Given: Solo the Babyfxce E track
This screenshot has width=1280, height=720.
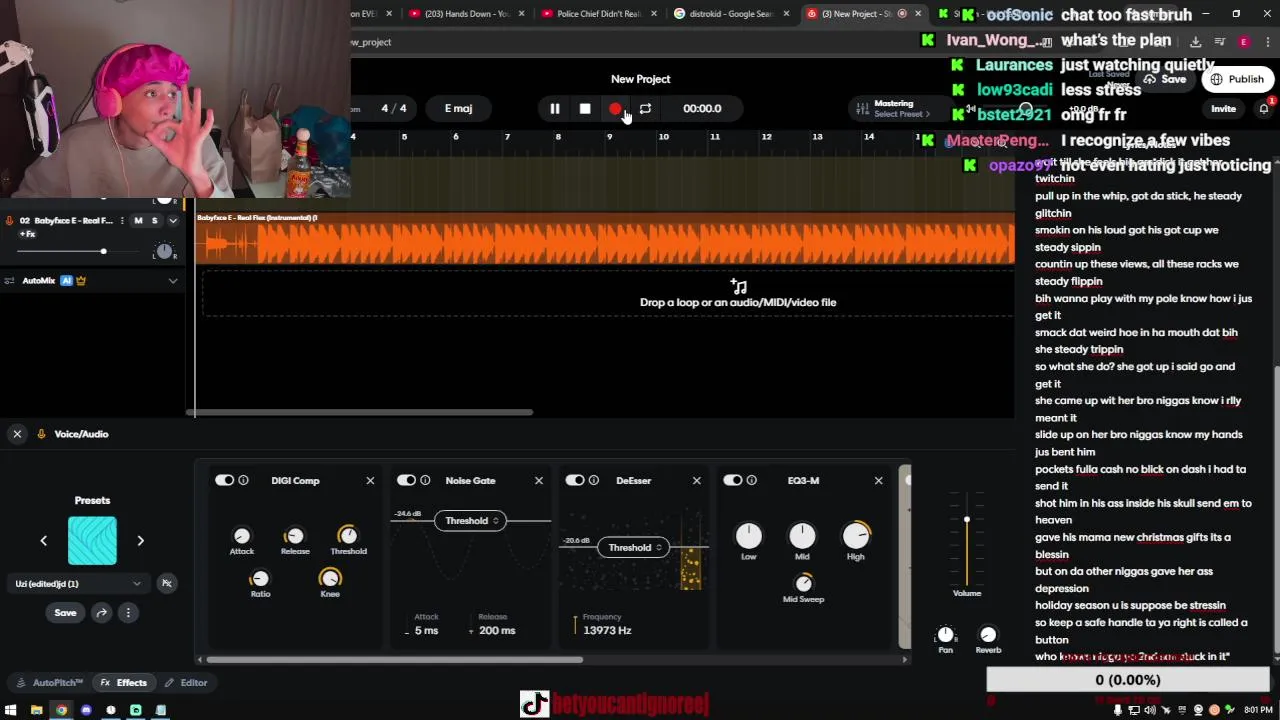Looking at the screenshot, I should pos(154,220).
